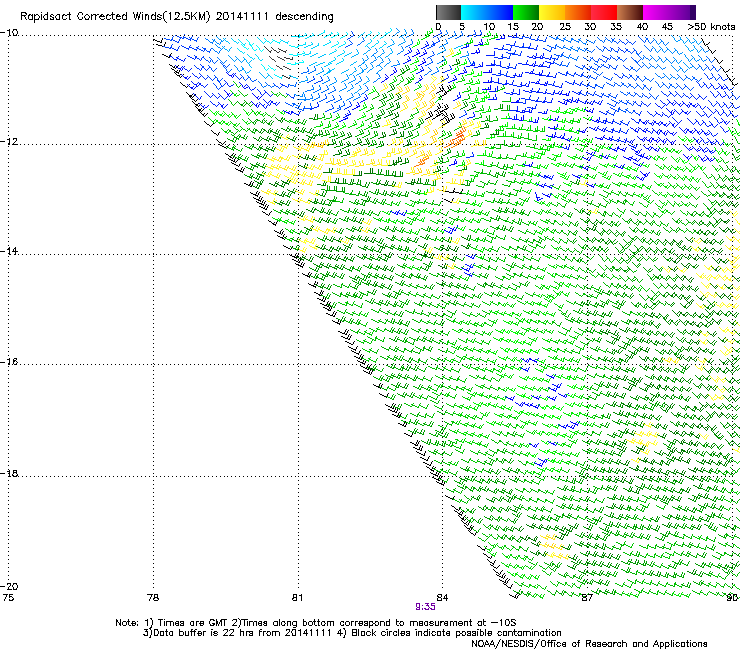Screen dimensions: 740x650
Task: Click the latitude label '-16'
Action: point(9,362)
